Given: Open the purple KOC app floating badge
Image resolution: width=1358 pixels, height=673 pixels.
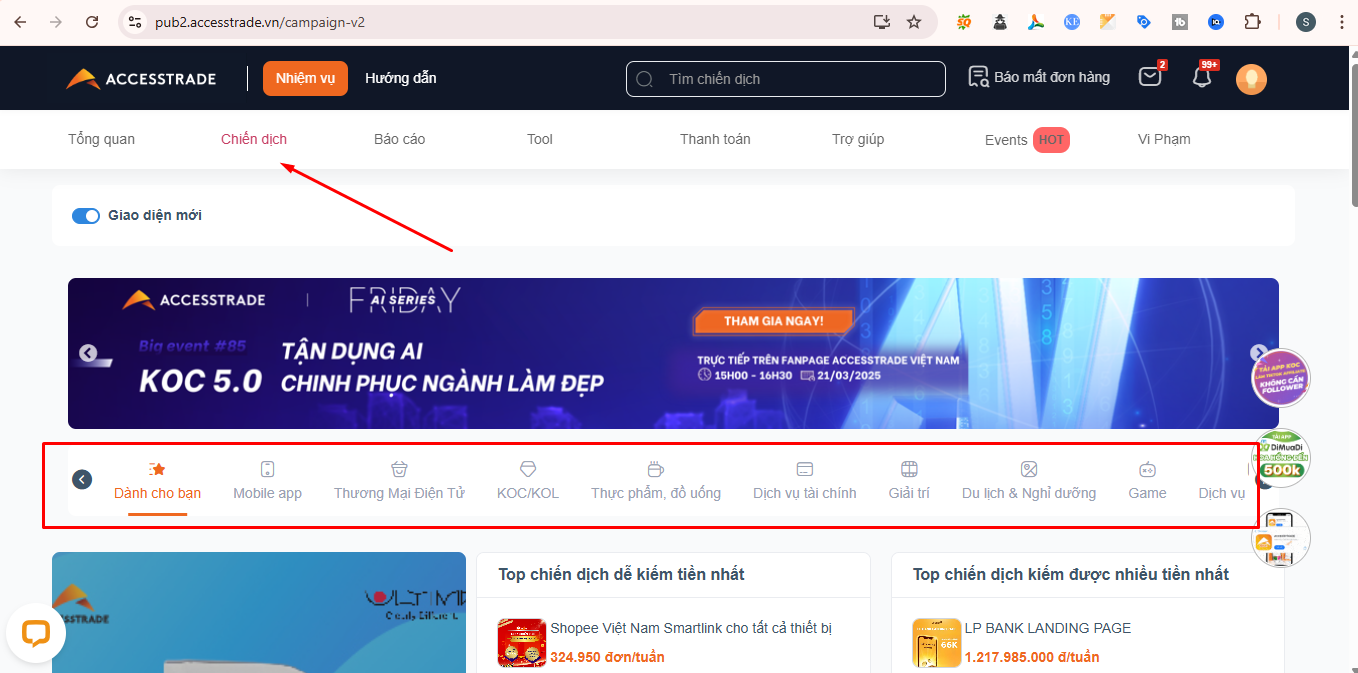Looking at the screenshot, I should pyautogui.click(x=1281, y=378).
